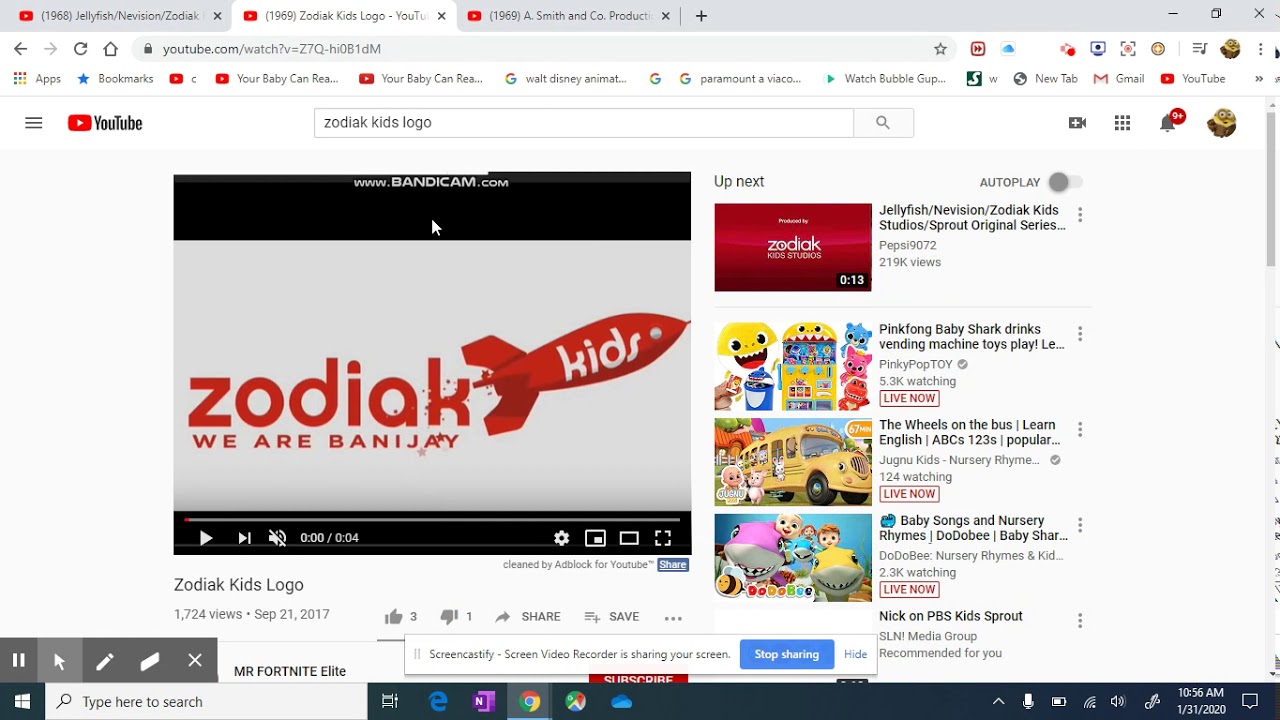This screenshot has height=720, width=1280.
Task: Open a new browser tab
Action: coord(701,16)
